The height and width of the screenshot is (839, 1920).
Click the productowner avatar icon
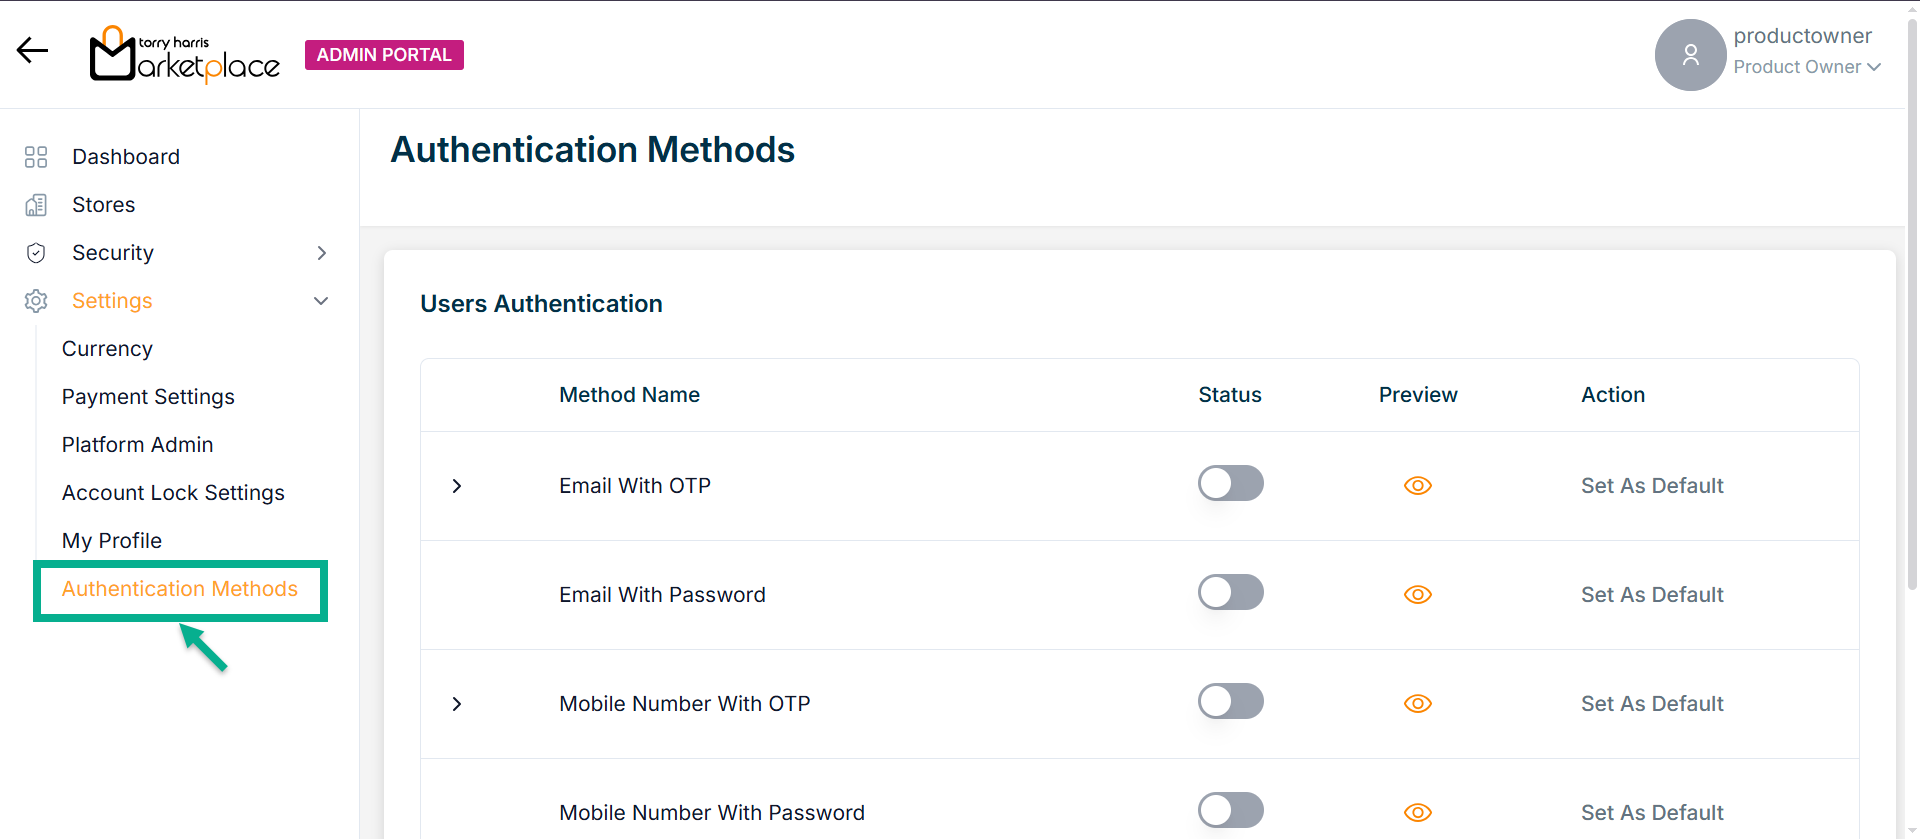1690,55
